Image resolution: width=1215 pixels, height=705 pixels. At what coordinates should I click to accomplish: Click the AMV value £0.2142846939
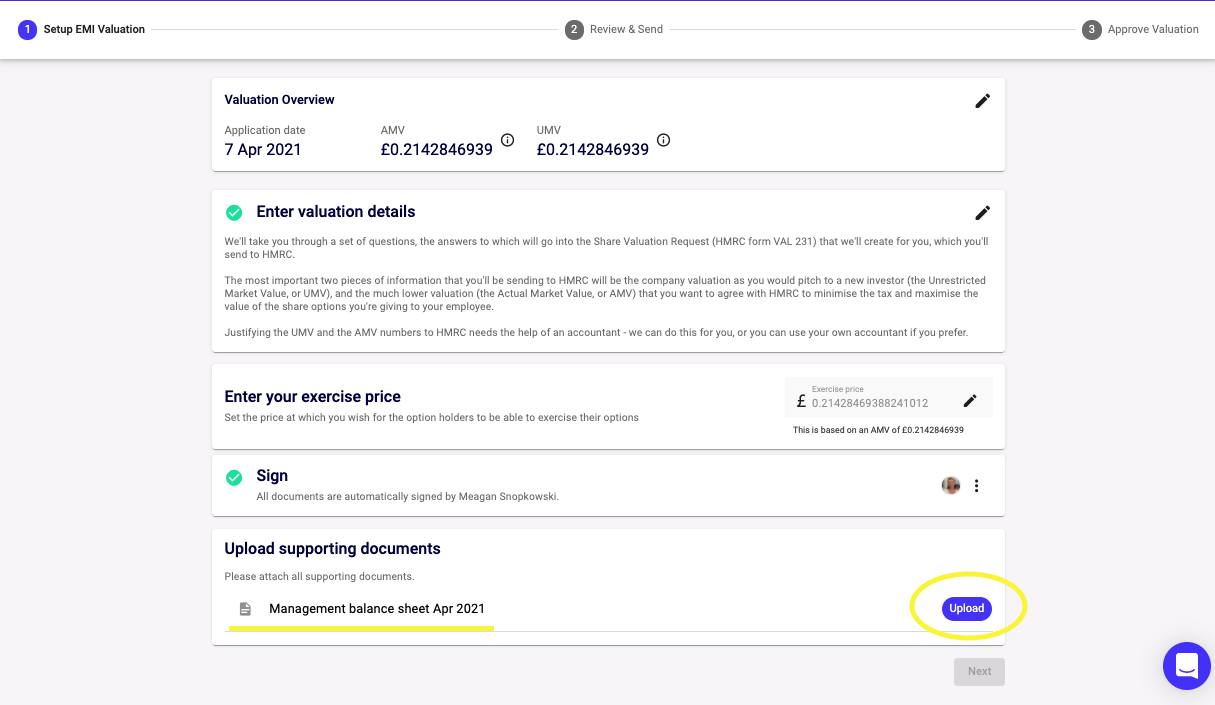click(437, 150)
